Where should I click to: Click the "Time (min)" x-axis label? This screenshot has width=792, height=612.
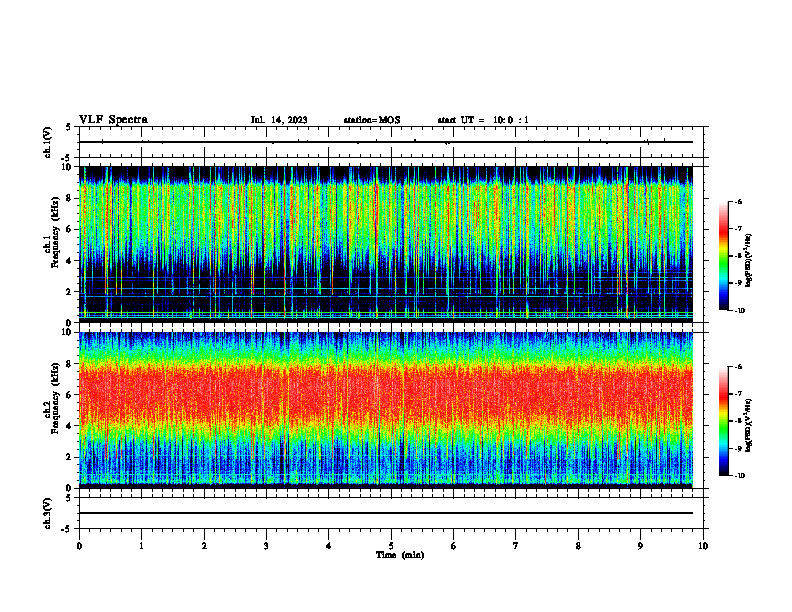click(400, 555)
